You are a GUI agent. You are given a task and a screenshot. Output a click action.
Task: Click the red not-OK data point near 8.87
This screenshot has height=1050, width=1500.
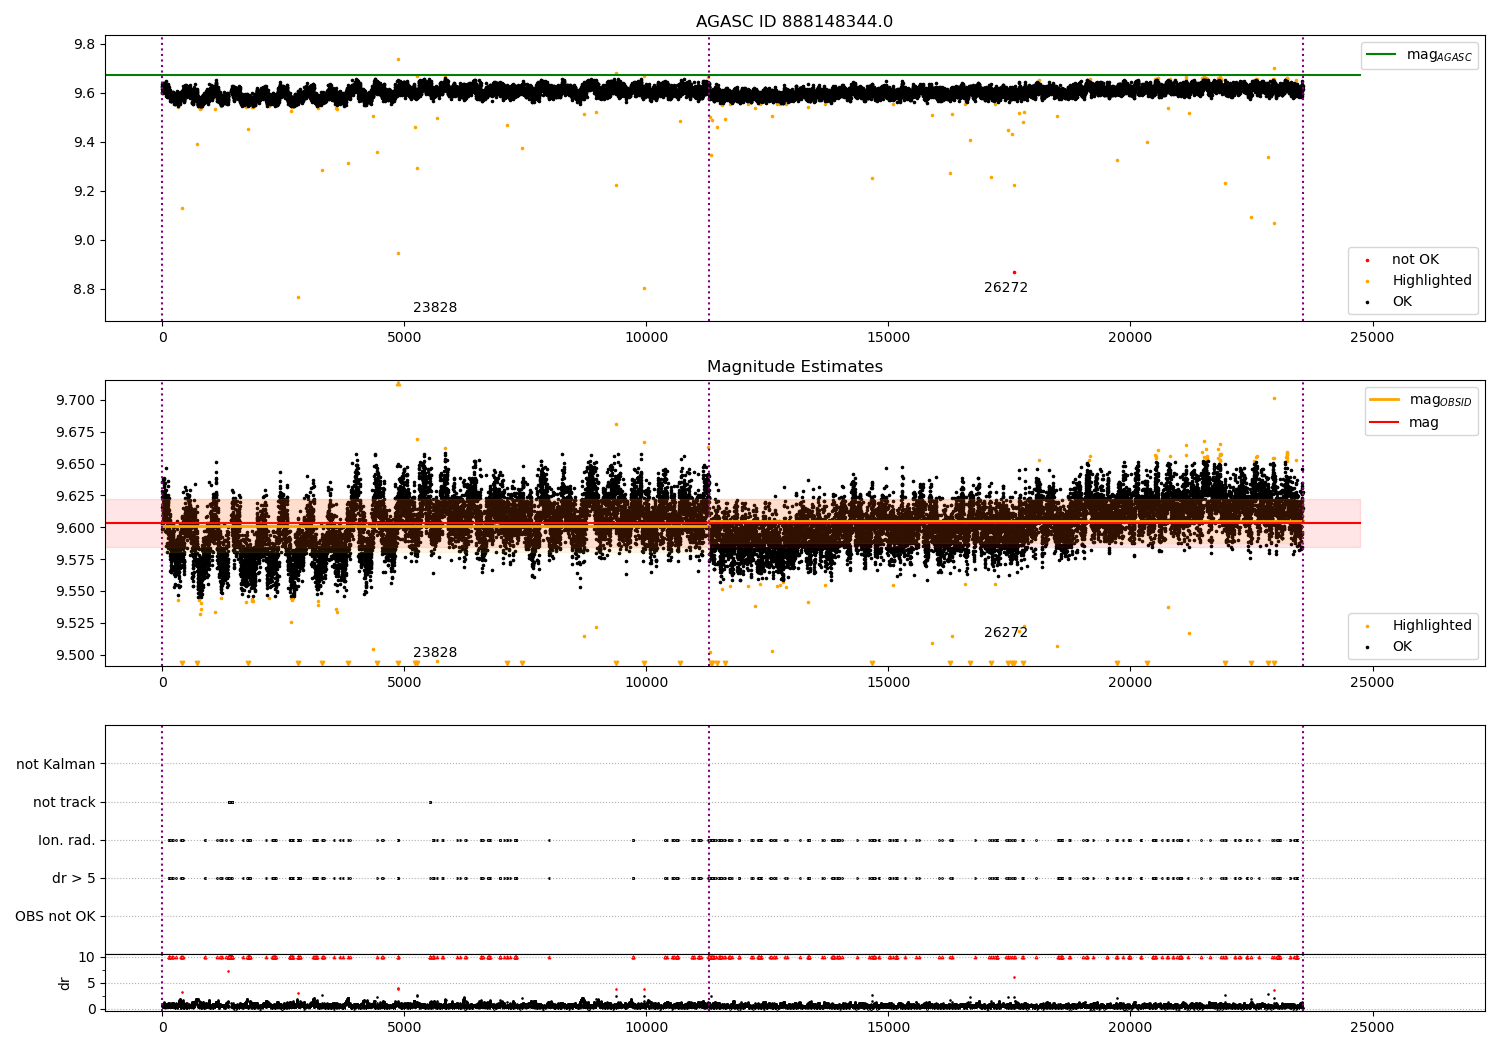tap(1014, 272)
